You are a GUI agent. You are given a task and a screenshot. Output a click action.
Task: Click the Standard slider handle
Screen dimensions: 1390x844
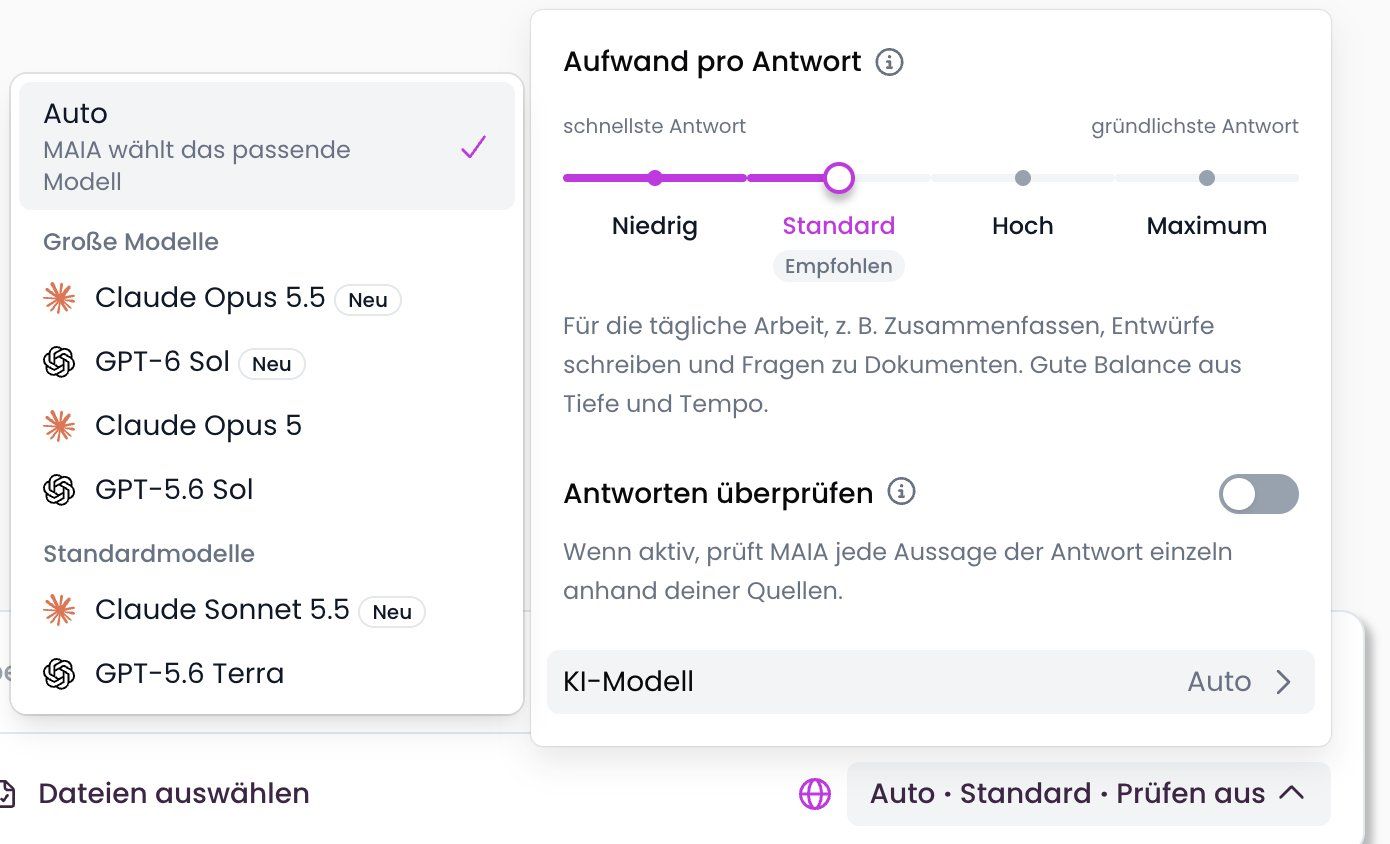[x=839, y=178]
